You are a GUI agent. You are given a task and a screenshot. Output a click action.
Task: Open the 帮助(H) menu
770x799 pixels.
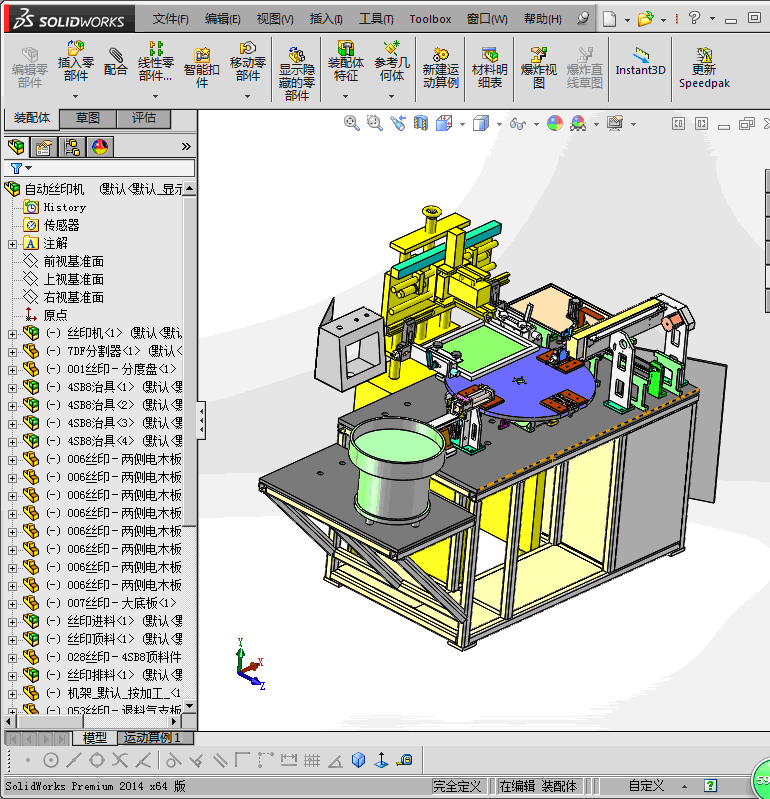(543, 19)
